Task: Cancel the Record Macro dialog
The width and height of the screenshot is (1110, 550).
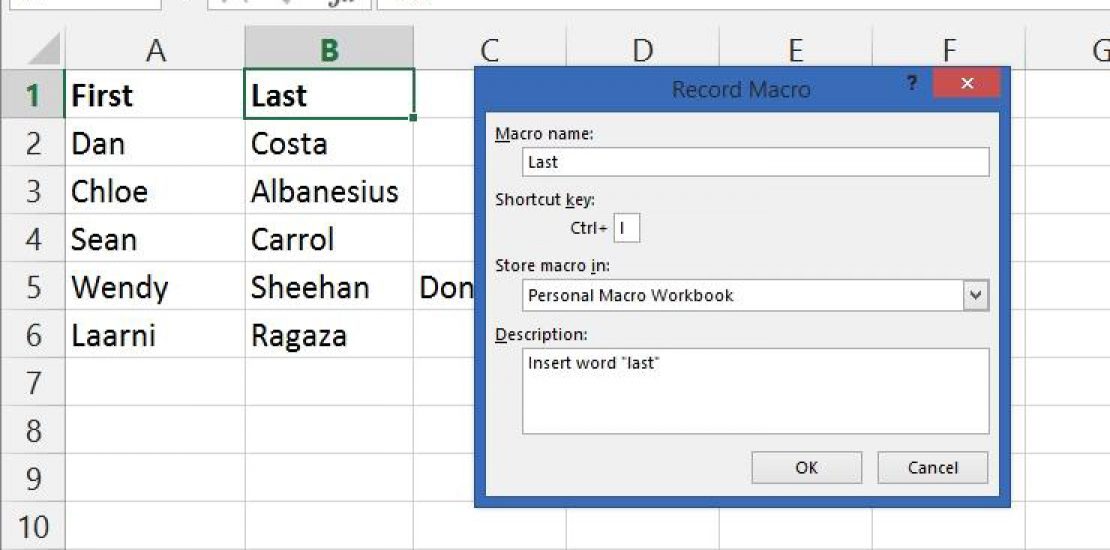Action: click(x=932, y=467)
